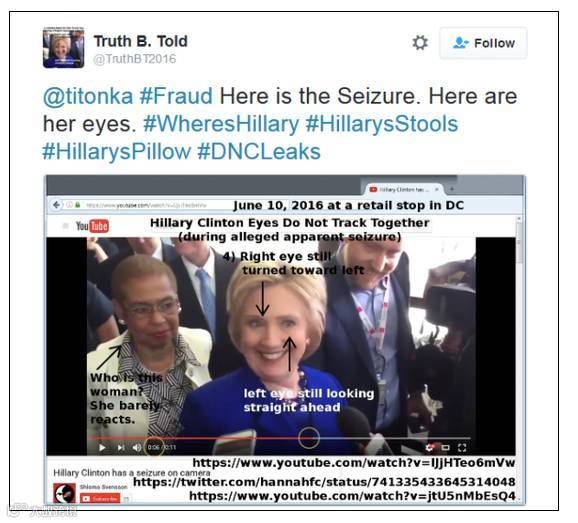The image size is (578, 523).
Task: Follow the Truth B. Told account
Action: tap(483, 43)
